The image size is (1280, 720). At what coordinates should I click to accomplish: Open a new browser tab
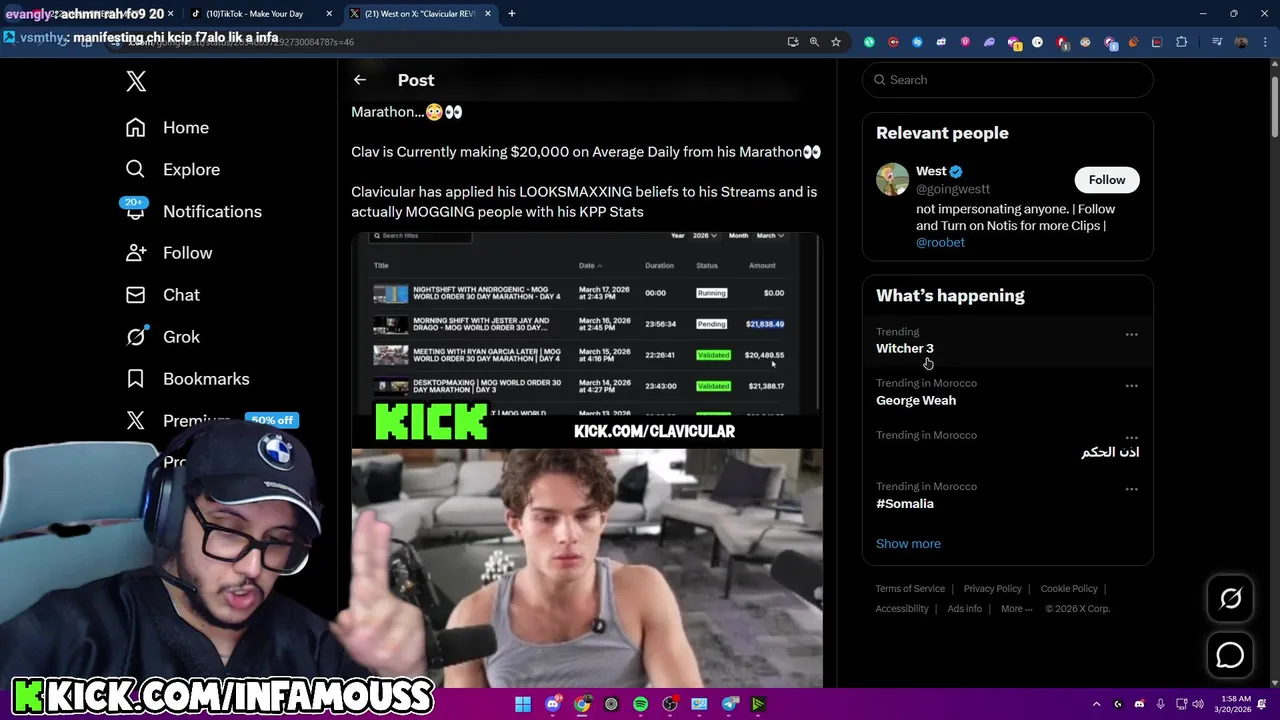tap(511, 14)
